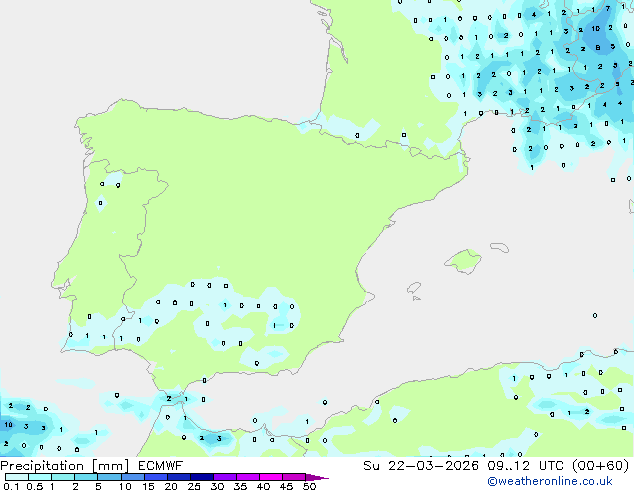Pick the legend swatch between 15 and 20
This screenshot has width=634, height=490.
coord(156,477)
